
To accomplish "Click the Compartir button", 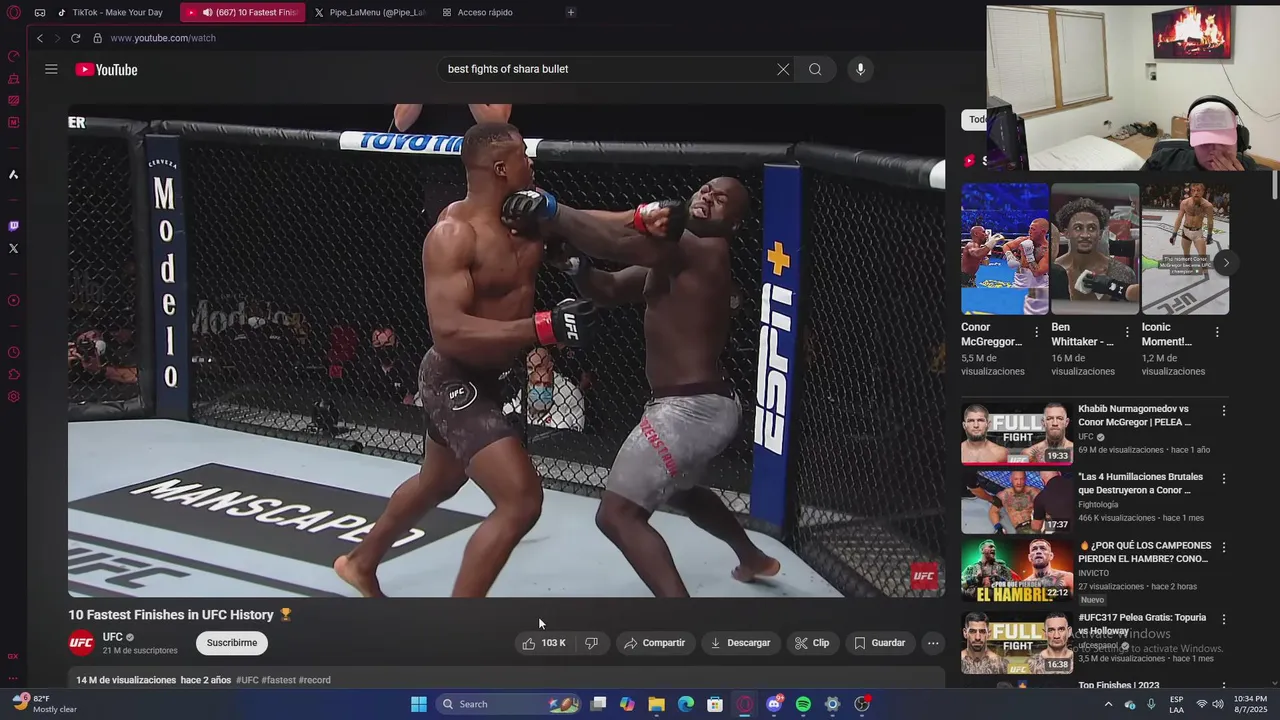I will pos(654,643).
